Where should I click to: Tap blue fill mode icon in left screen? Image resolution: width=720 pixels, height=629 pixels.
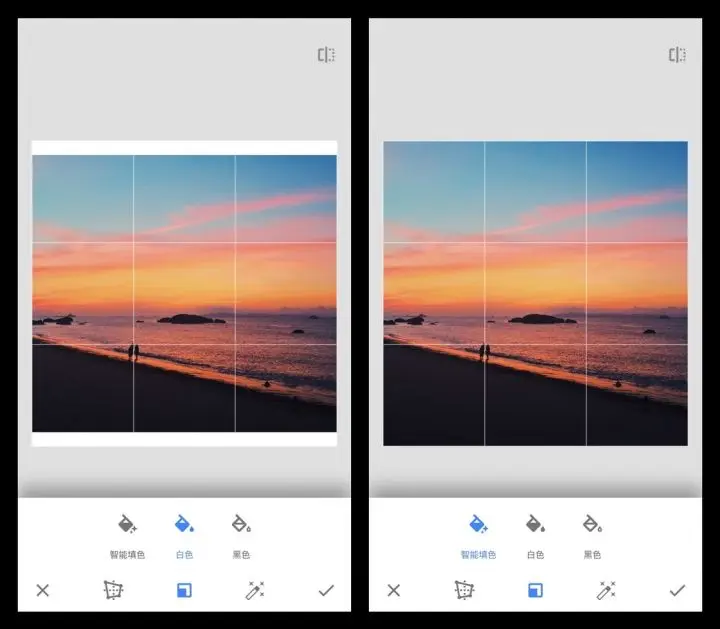[x=184, y=590]
